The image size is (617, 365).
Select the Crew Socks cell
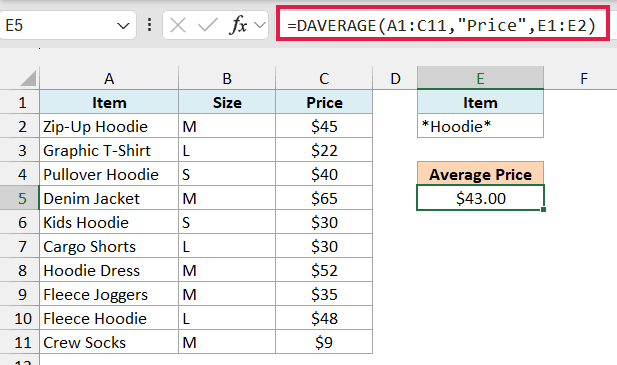[109, 342]
